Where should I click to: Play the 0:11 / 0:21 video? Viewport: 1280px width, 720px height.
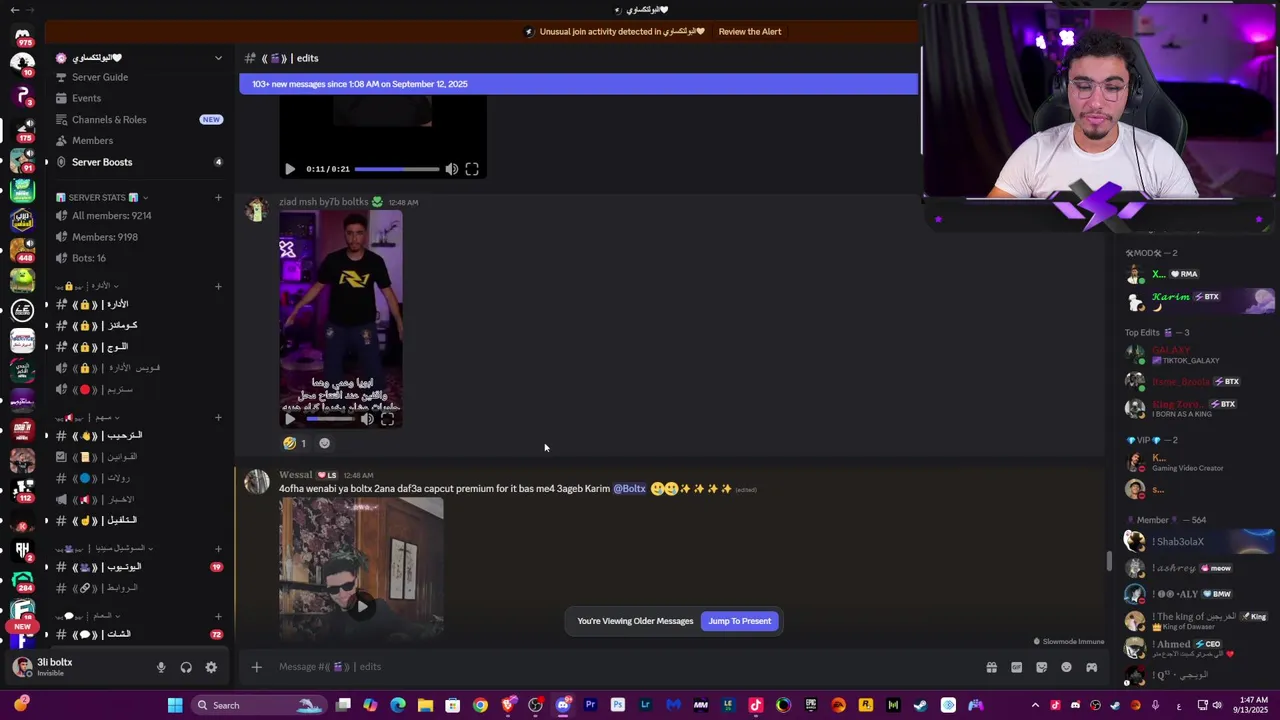coord(290,169)
